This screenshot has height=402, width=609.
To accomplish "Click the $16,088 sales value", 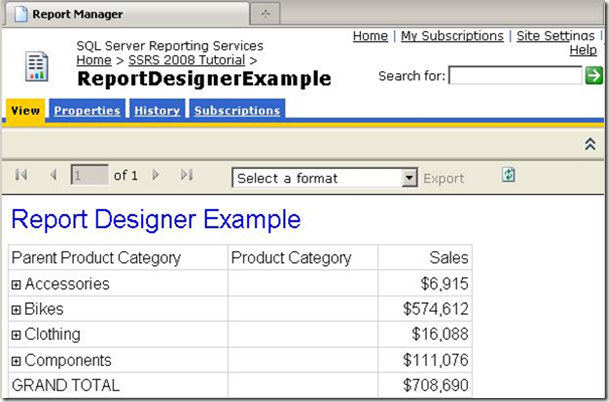I will (x=440, y=334).
